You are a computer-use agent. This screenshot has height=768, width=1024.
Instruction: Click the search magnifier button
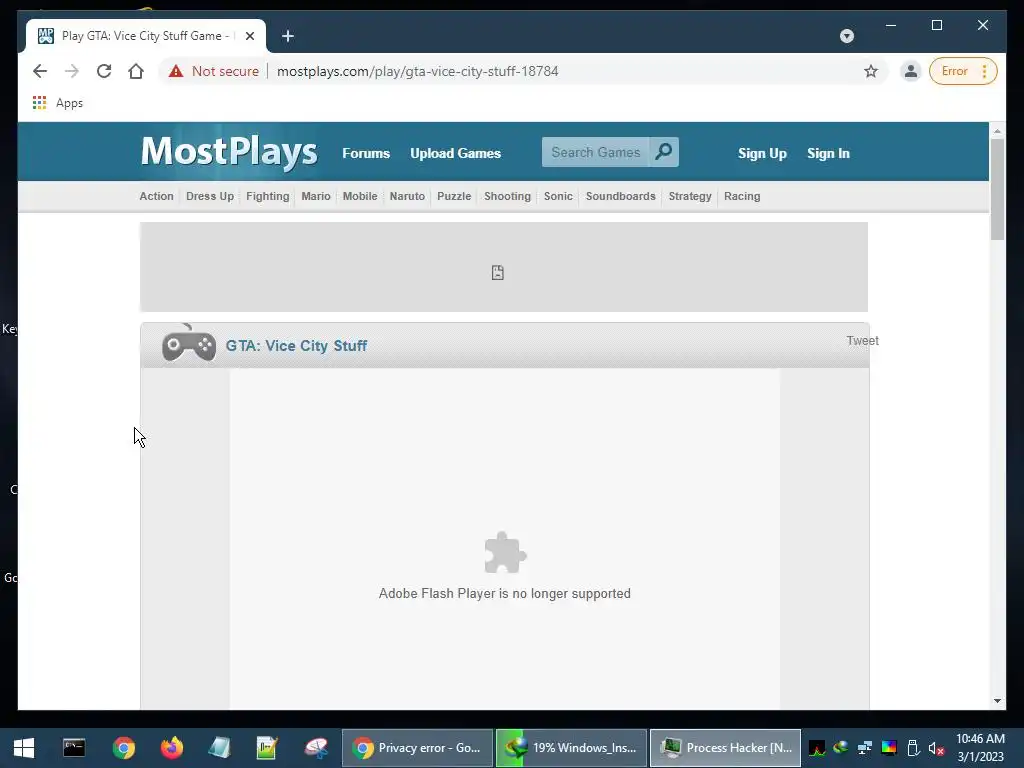pyautogui.click(x=664, y=152)
